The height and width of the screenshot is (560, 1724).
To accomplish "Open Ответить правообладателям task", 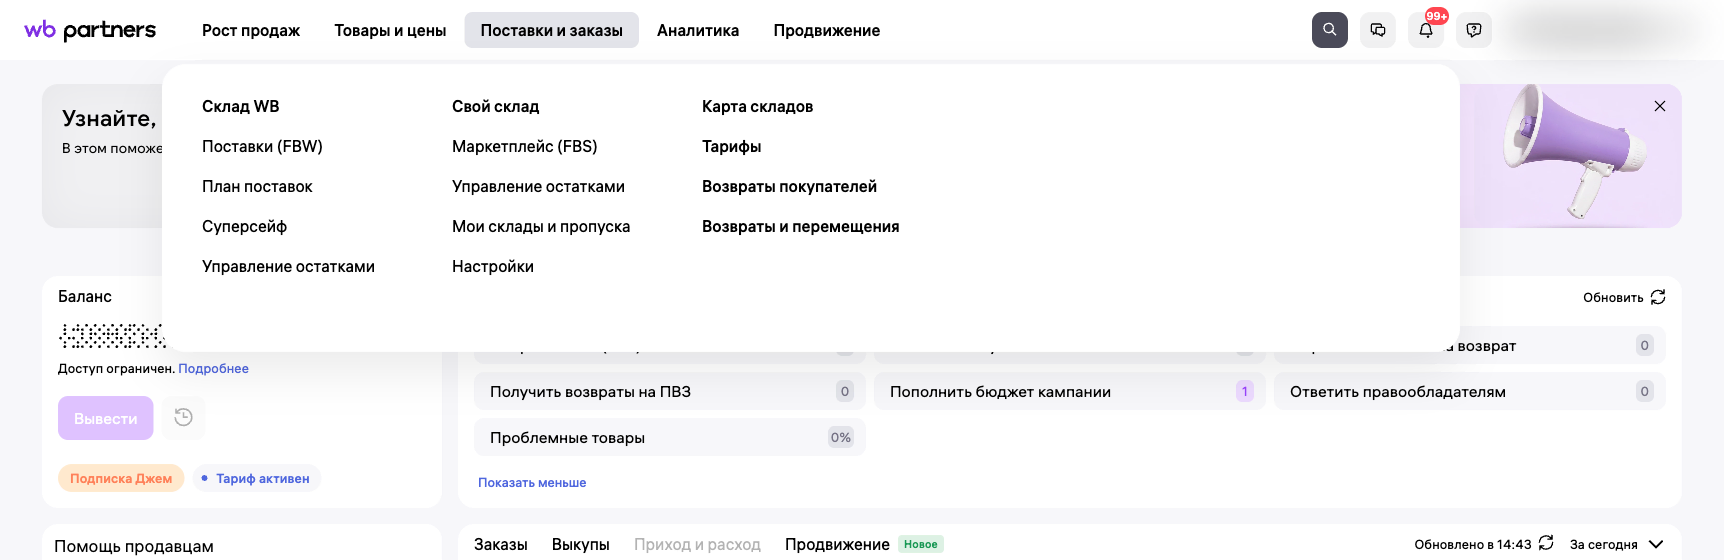I will 1469,391.
